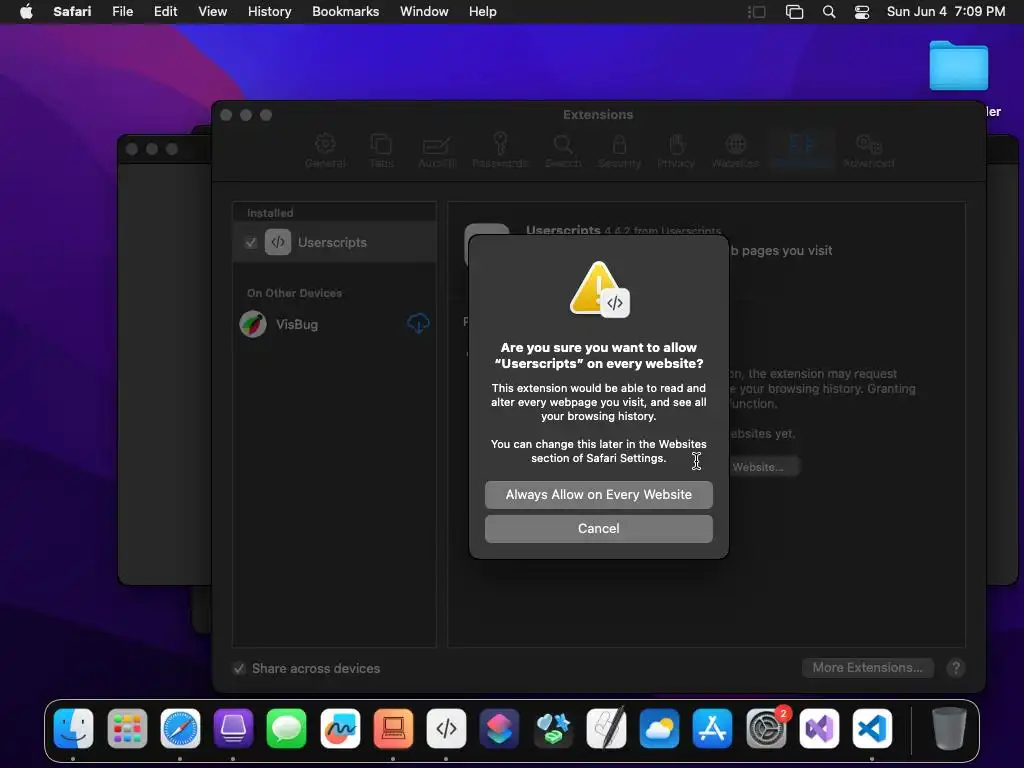This screenshot has width=1024, height=768.
Task: Open Script Editor from the Dock
Action: 606,728
